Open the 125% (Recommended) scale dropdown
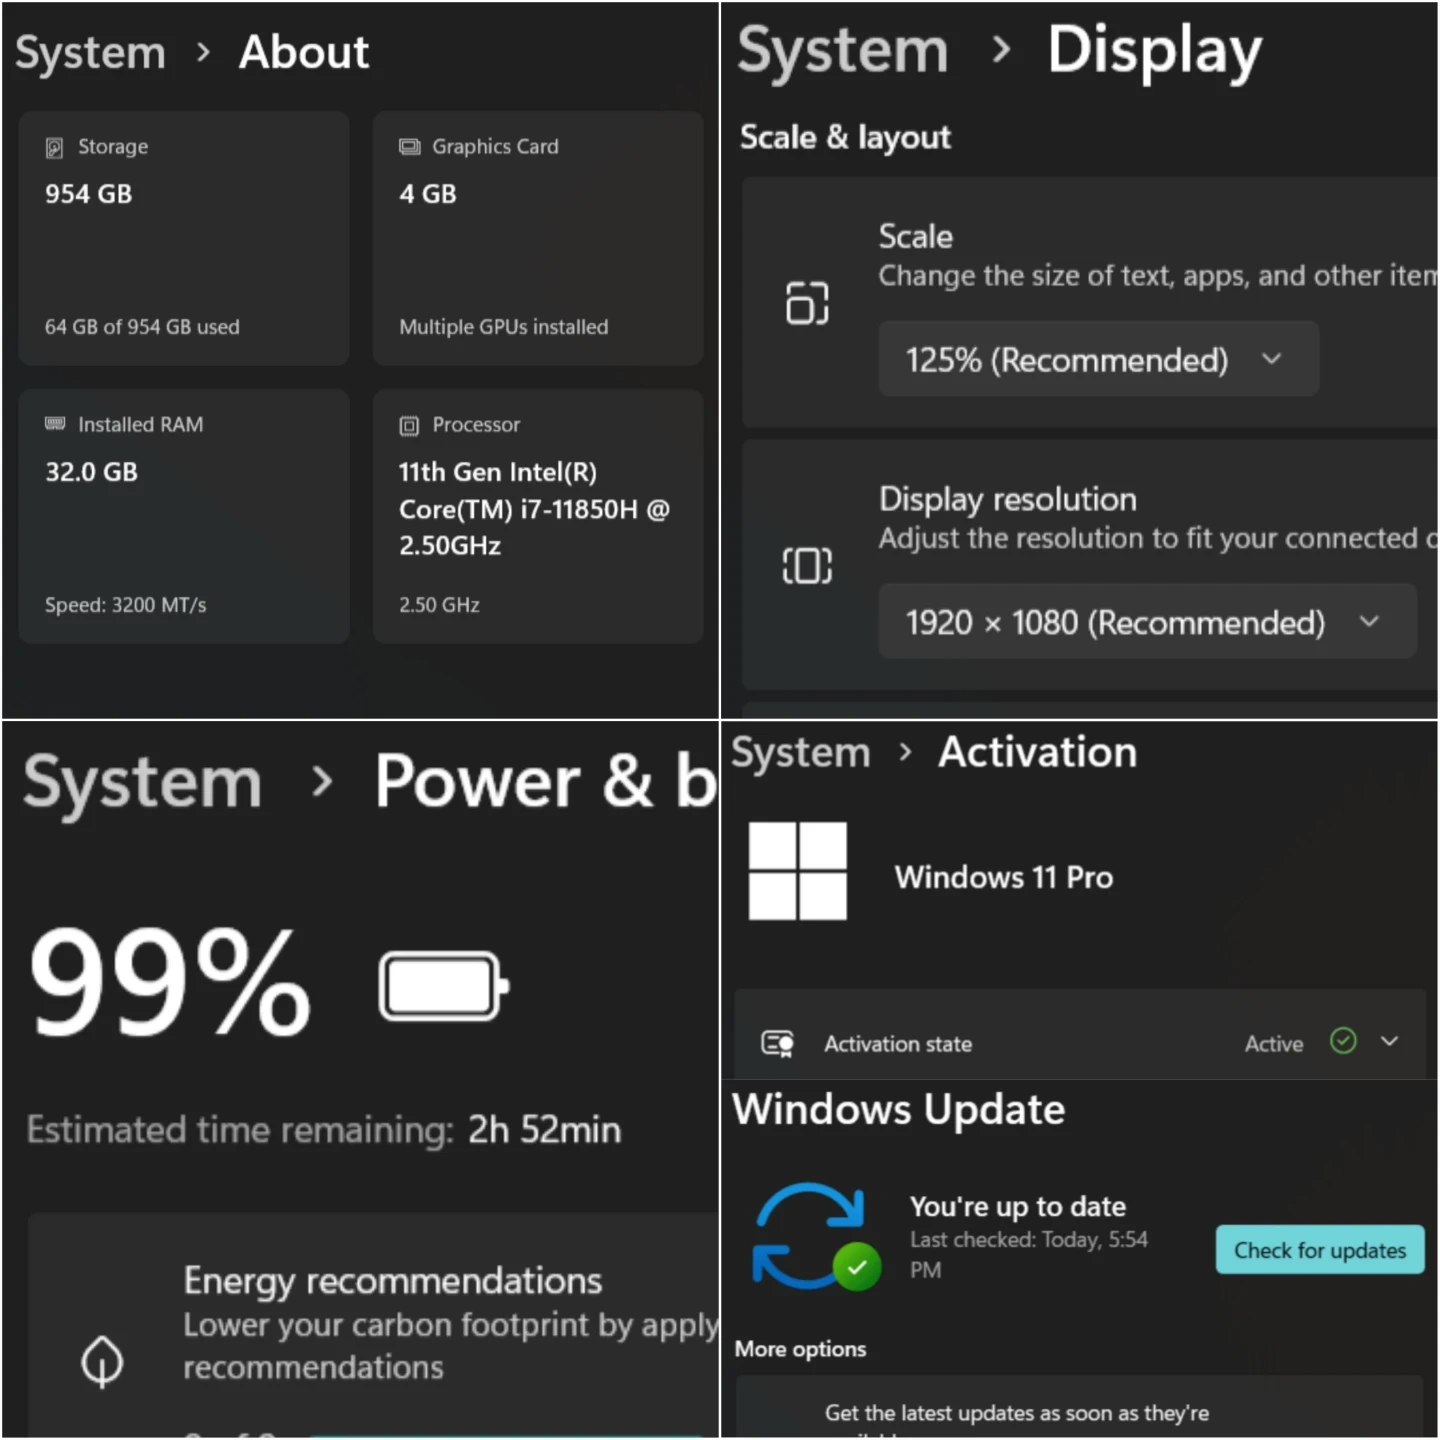1440x1440 pixels. click(1098, 359)
